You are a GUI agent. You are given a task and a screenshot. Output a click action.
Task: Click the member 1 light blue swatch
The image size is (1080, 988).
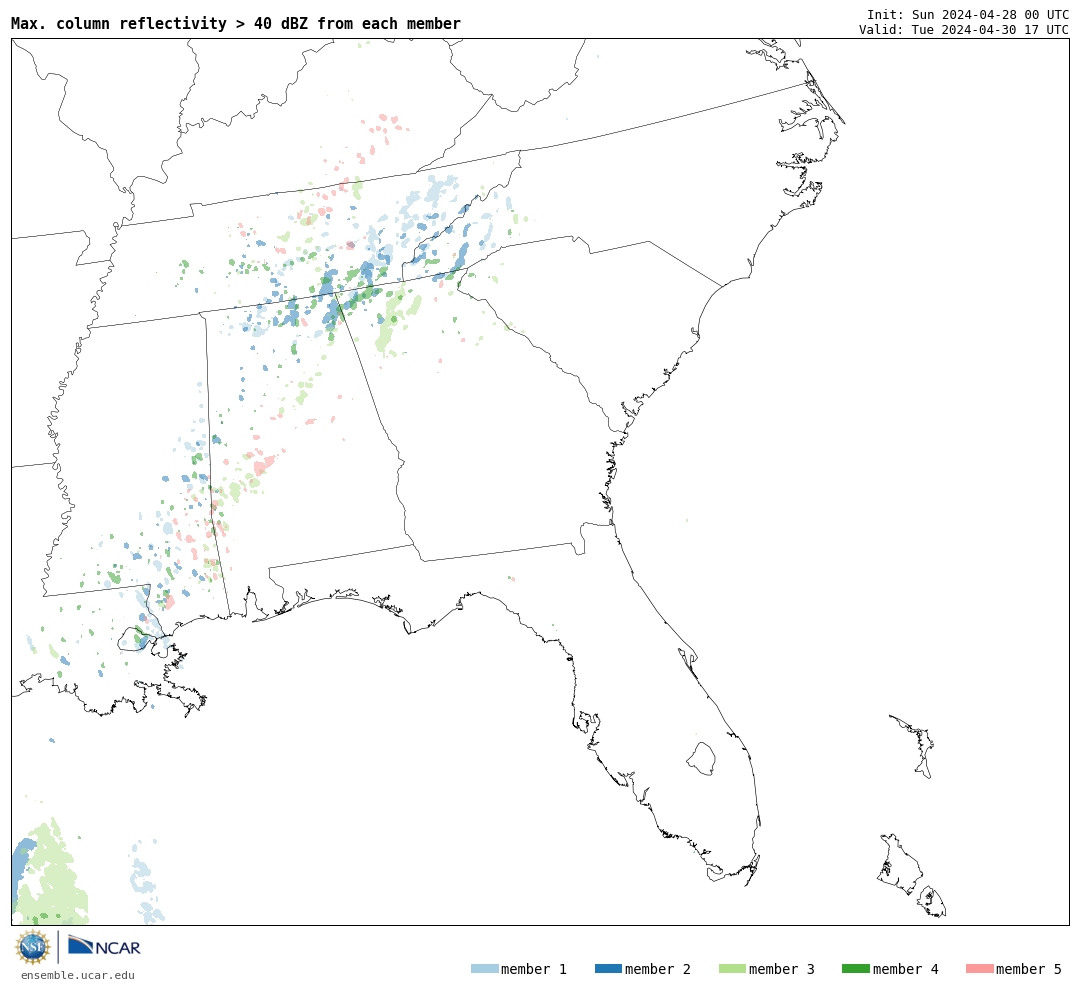484,969
